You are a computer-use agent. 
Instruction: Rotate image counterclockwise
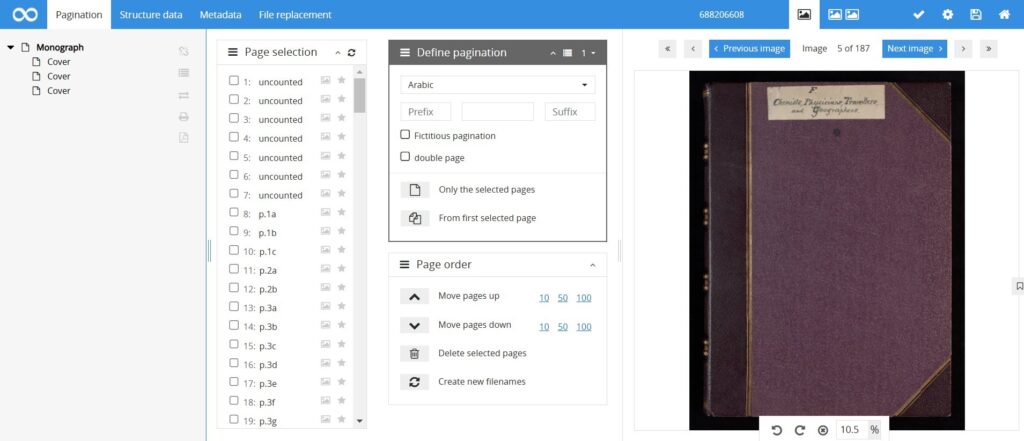(x=776, y=430)
